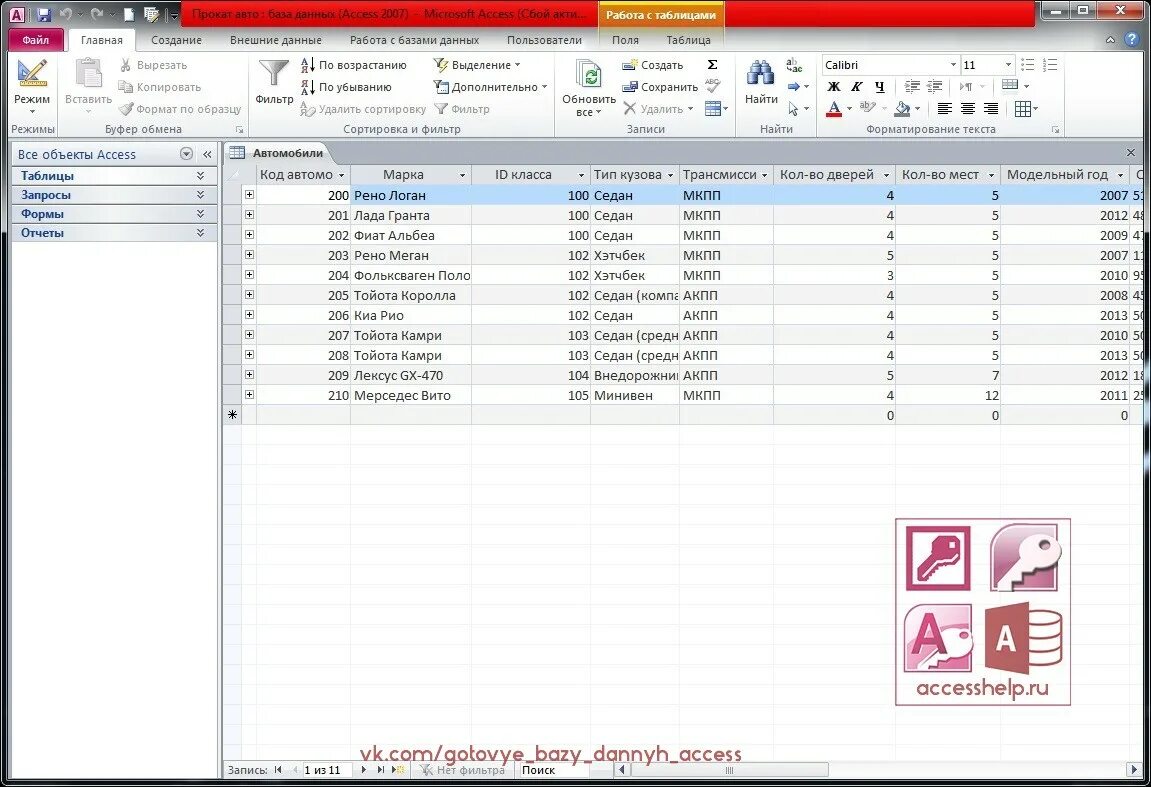Image resolution: width=1151 pixels, height=787 pixels.
Task: Align text center
Action: tap(968, 109)
